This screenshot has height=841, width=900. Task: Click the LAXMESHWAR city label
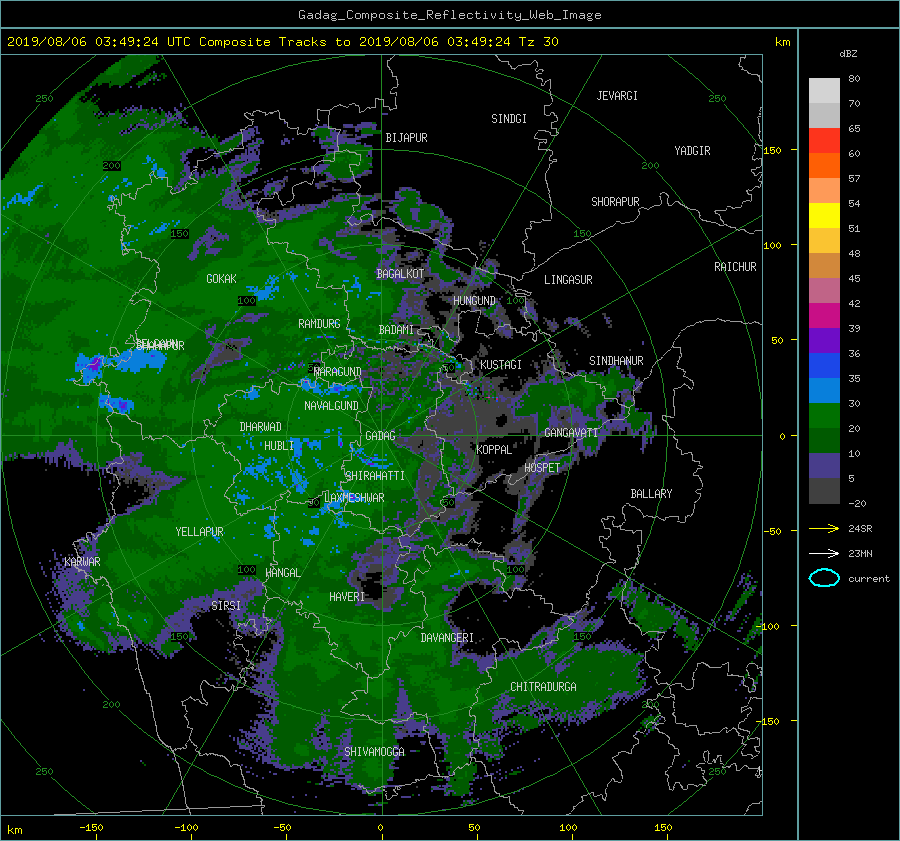click(x=354, y=498)
